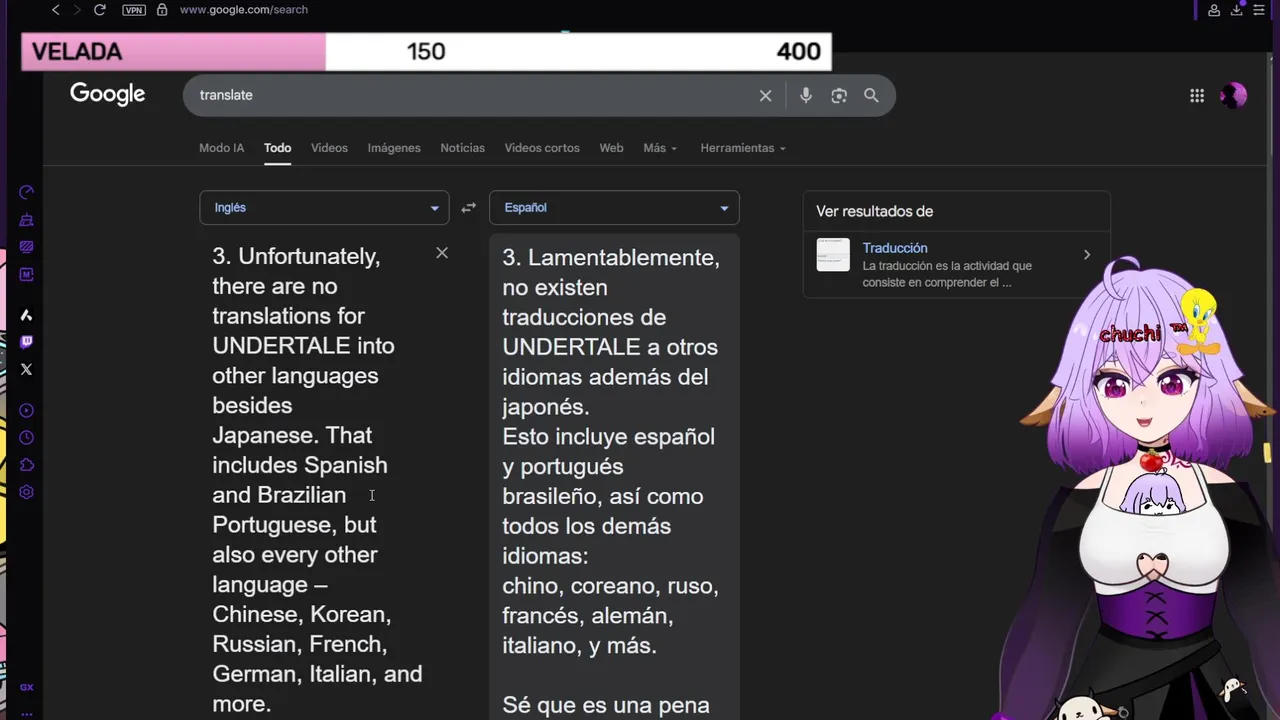The height and width of the screenshot is (720, 1280).
Task: Start voice search with microphone
Action: (806, 96)
